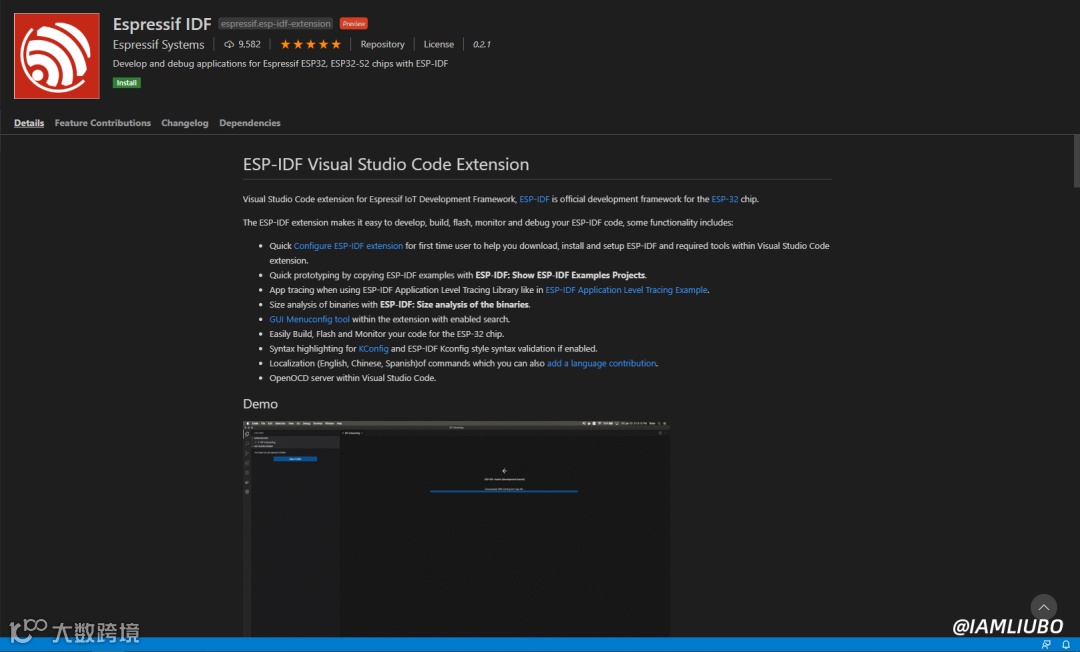Open the Repository link
Image resolution: width=1080 pixels, height=652 pixels.
[x=382, y=44]
